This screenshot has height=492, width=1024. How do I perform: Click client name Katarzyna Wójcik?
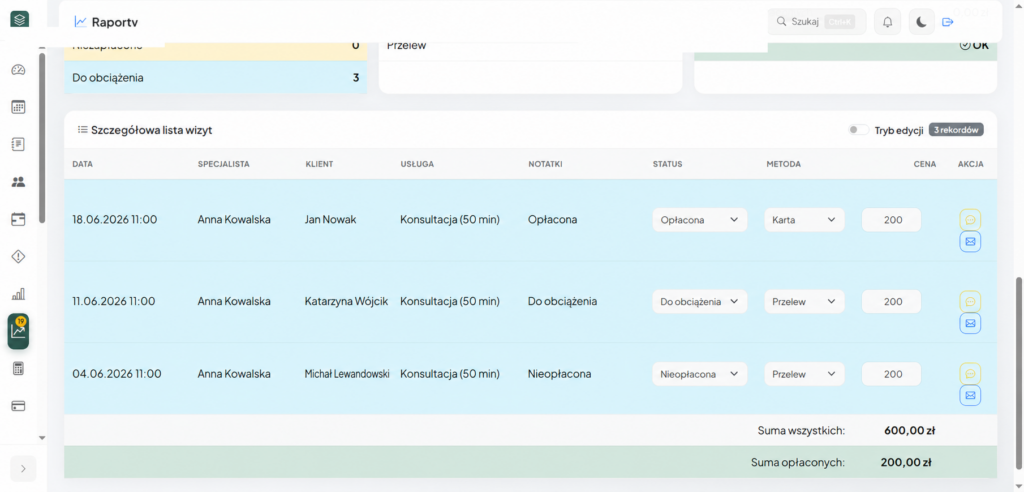coord(347,302)
